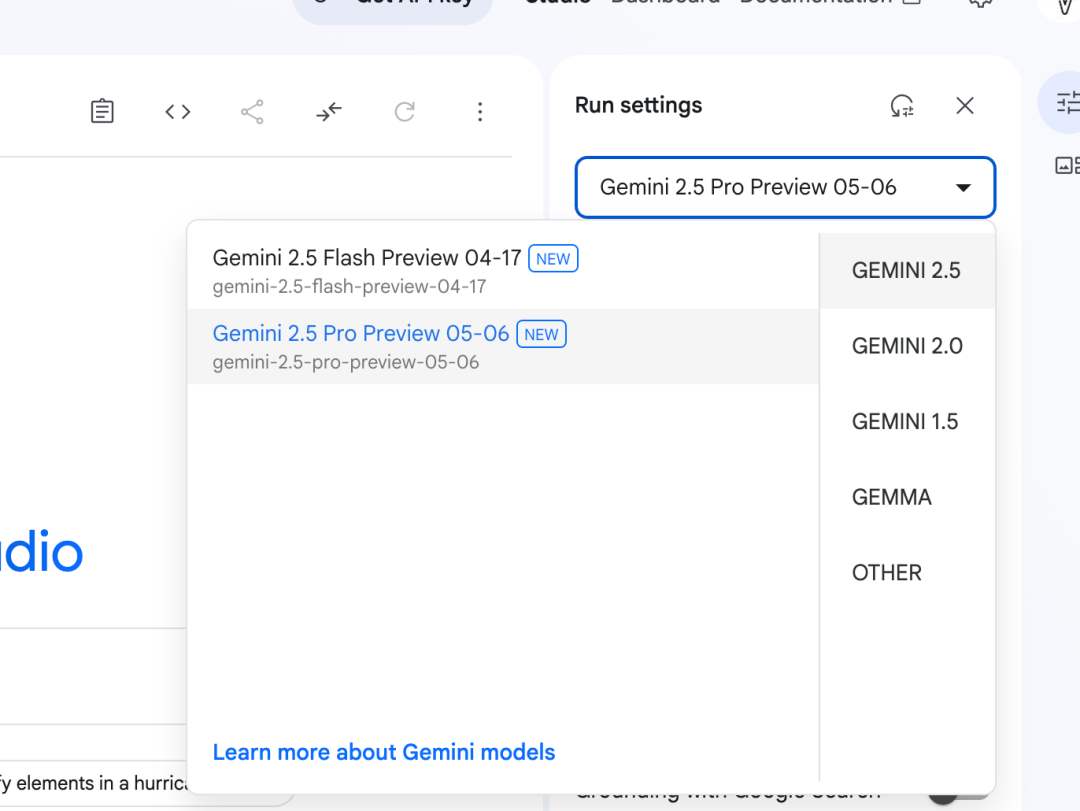Open compare mode with the arrows icon
Screen dimensions: 1080x811
tap(329, 111)
